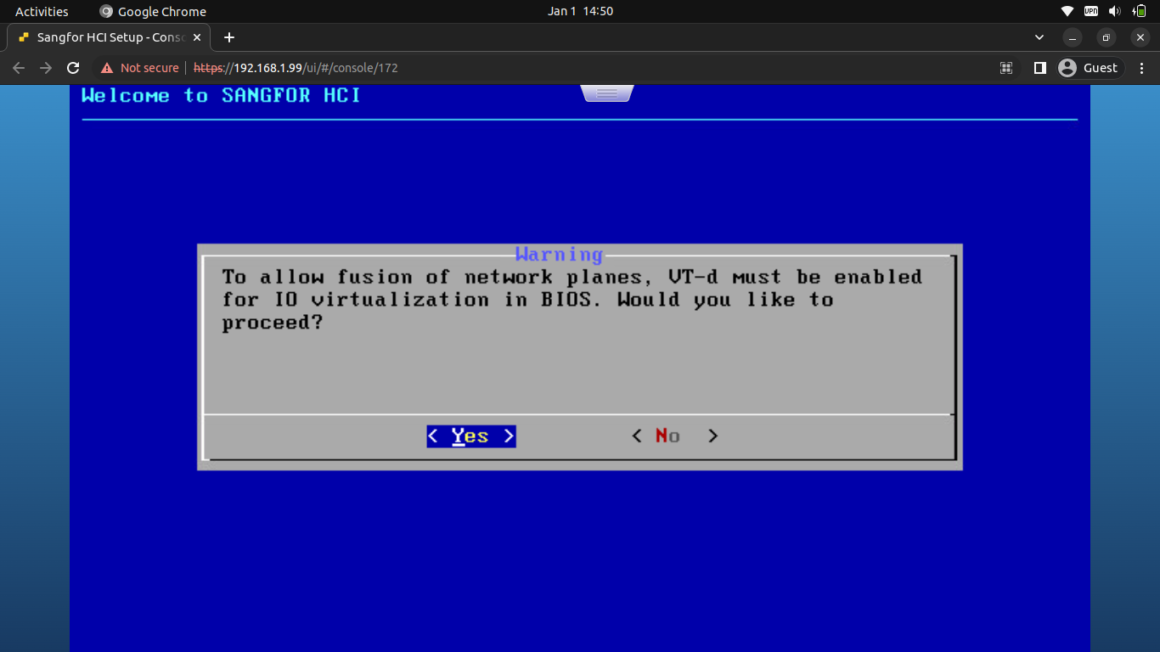Open Activities in the top bar
Image resolution: width=1160 pixels, height=652 pixels.
coord(41,11)
